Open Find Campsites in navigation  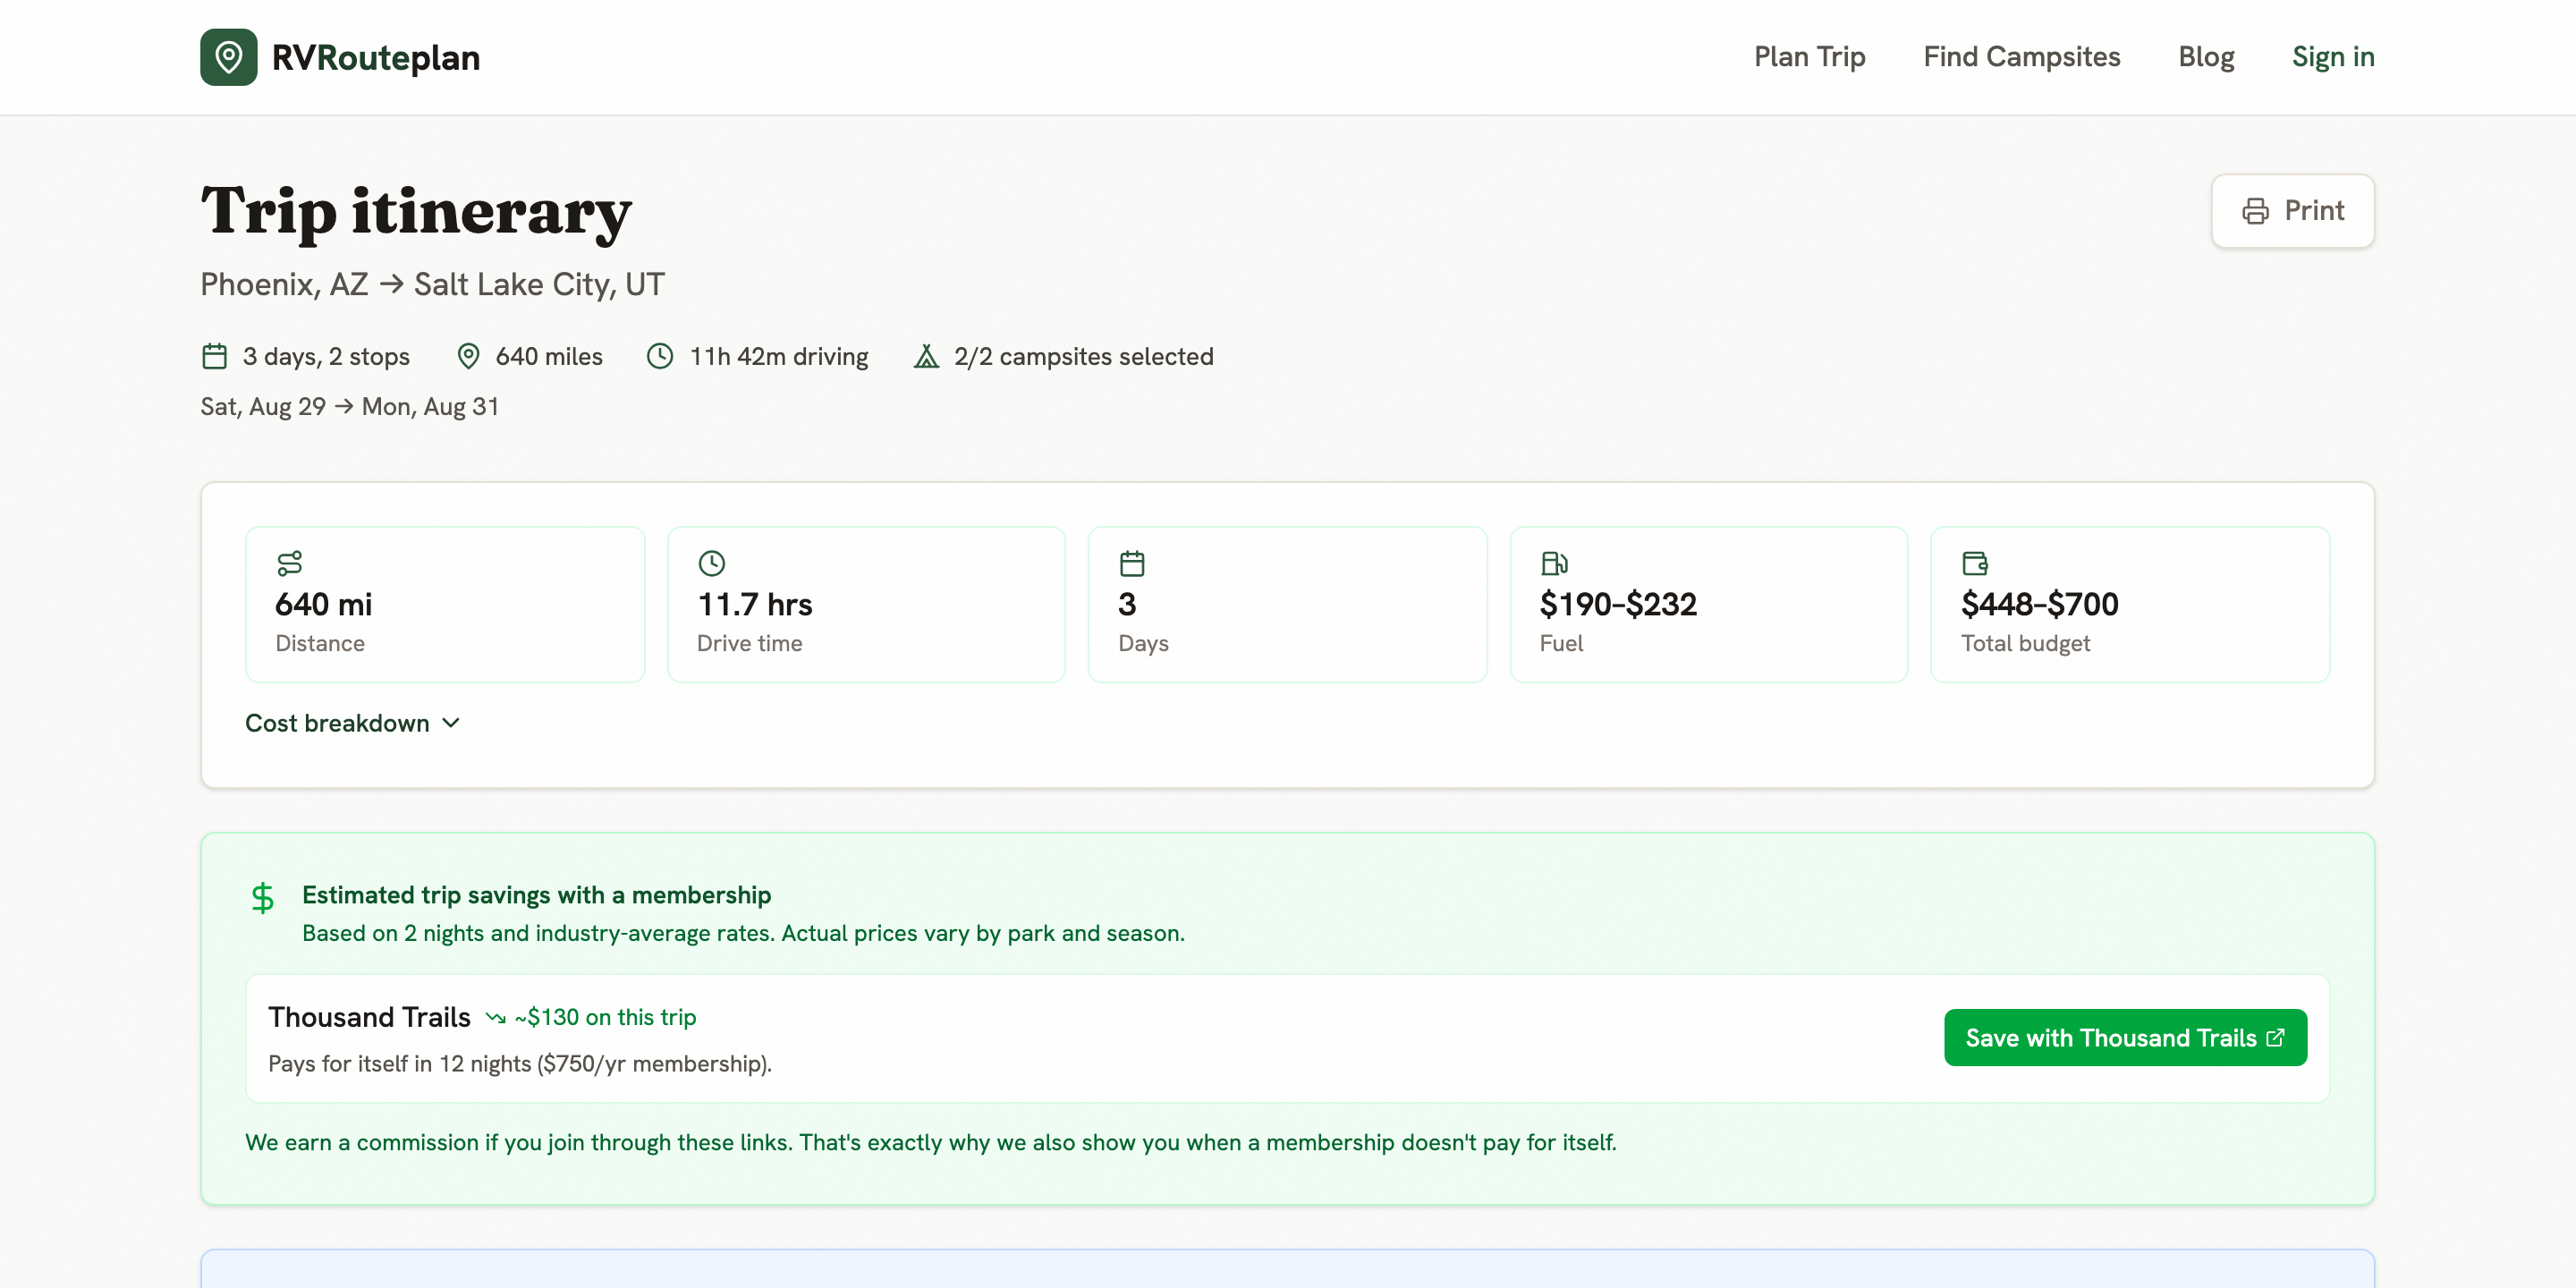[2021, 57]
